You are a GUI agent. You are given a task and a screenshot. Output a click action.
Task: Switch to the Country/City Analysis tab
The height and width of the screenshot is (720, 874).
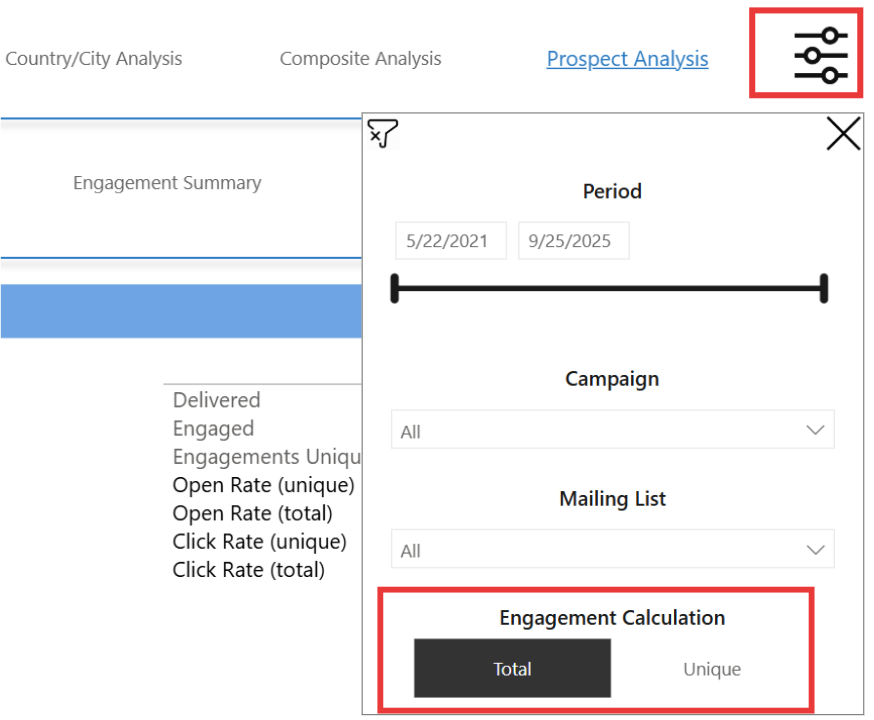(x=94, y=58)
